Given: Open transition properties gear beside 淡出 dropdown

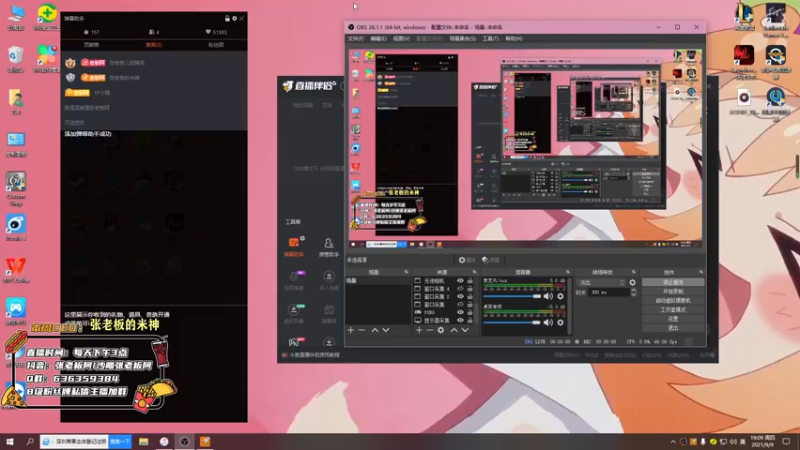Looking at the screenshot, I should coord(633,282).
